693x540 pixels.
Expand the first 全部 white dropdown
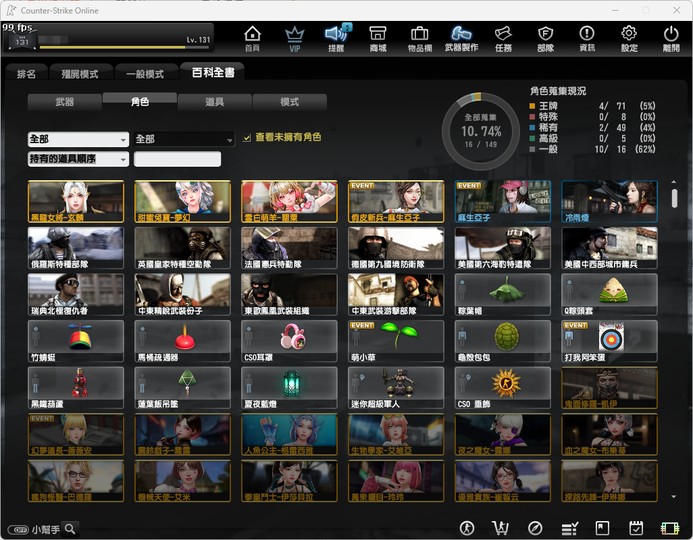pyautogui.click(x=78, y=139)
